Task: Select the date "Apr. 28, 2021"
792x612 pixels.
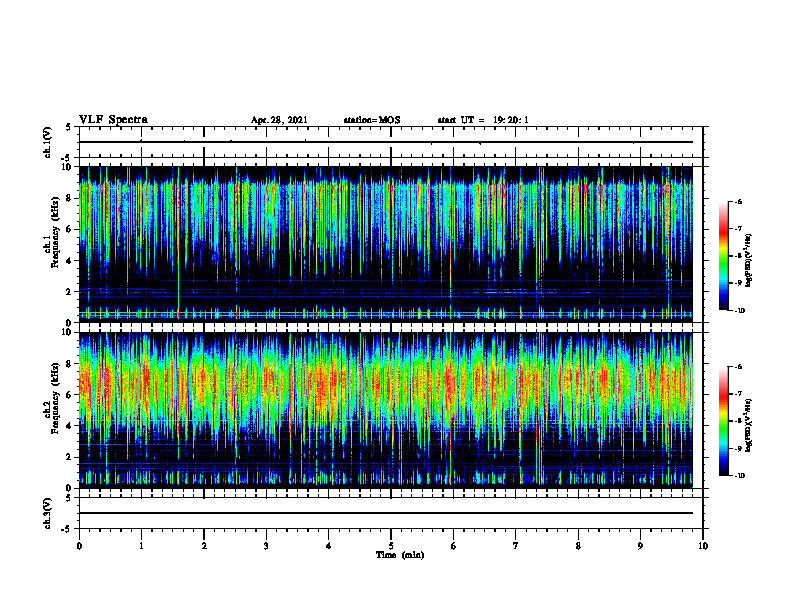Action: 279,120
